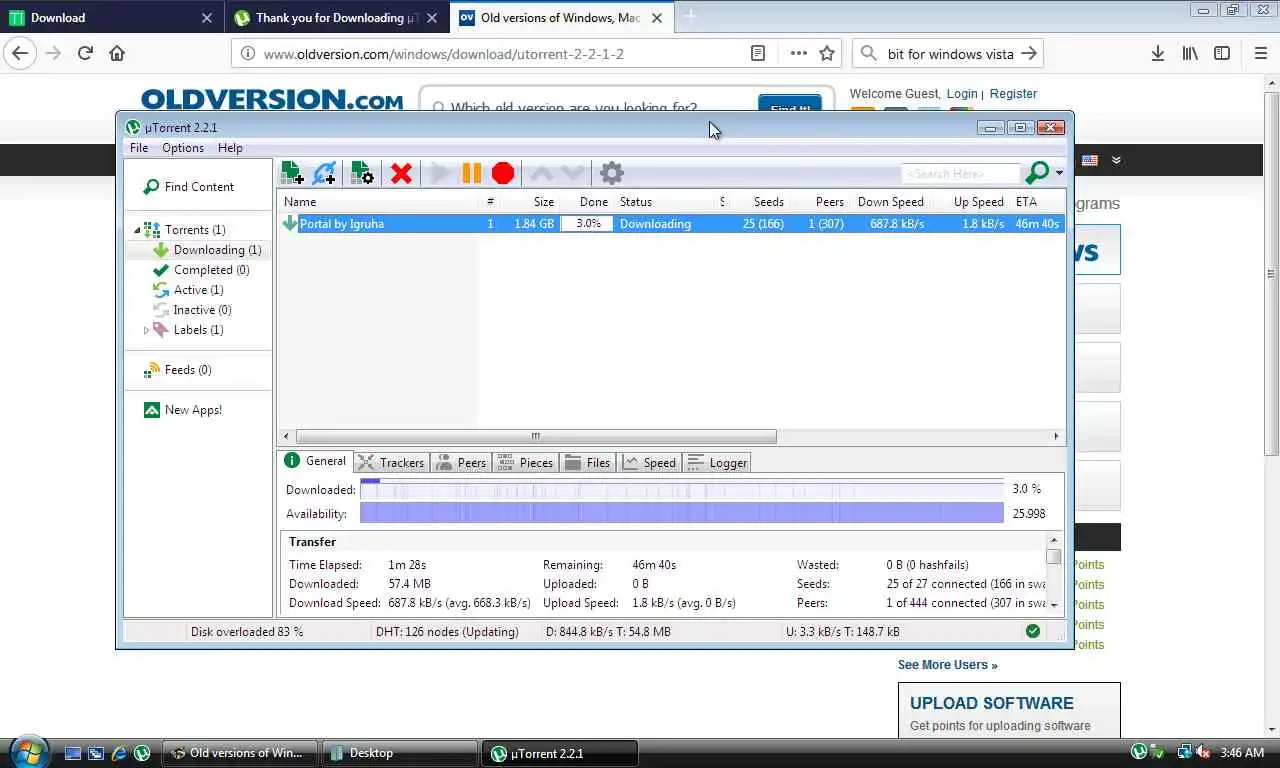The width and height of the screenshot is (1280, 768).
Task: Click the Downloaded pieces progress bar
Action: pyautogui.click(x=681, y=489)
